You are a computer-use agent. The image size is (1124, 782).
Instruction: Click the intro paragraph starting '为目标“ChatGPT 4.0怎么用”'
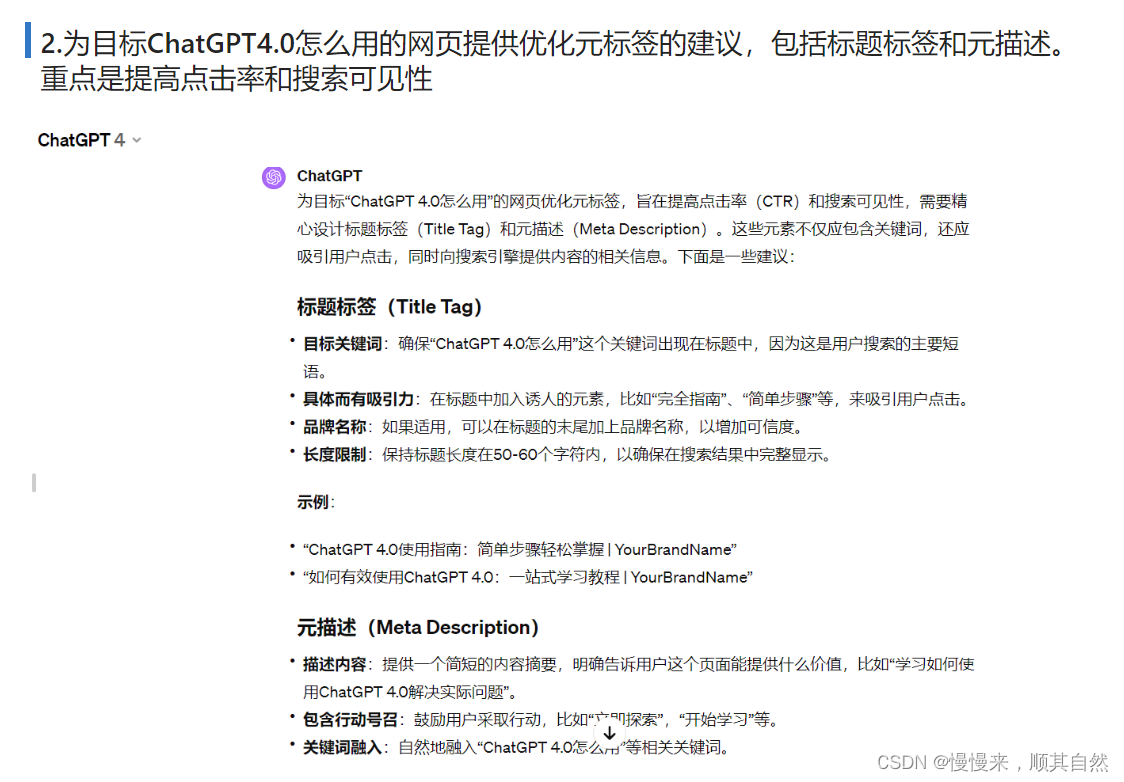click(634, 229)
